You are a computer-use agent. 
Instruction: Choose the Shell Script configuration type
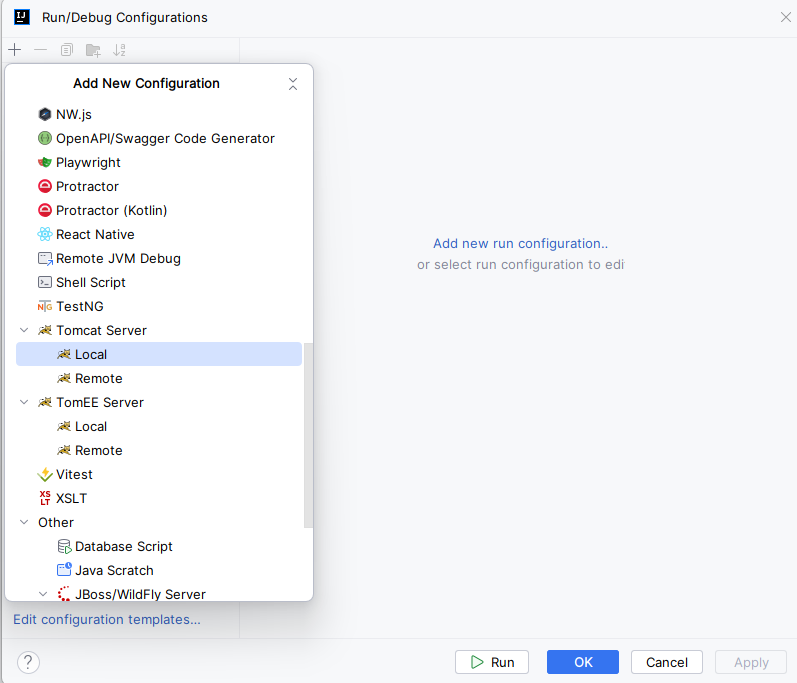[x=159, y=282]
